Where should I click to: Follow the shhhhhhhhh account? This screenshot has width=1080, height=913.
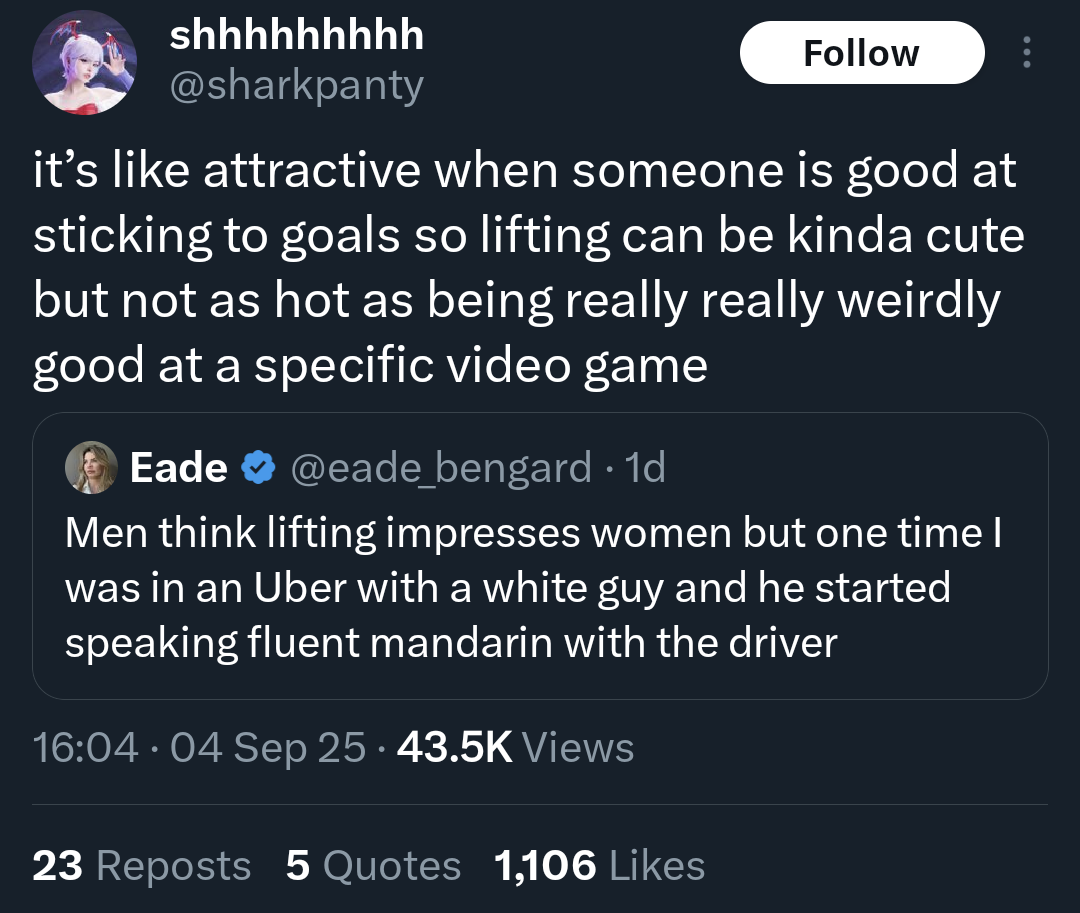coord(862,52)
